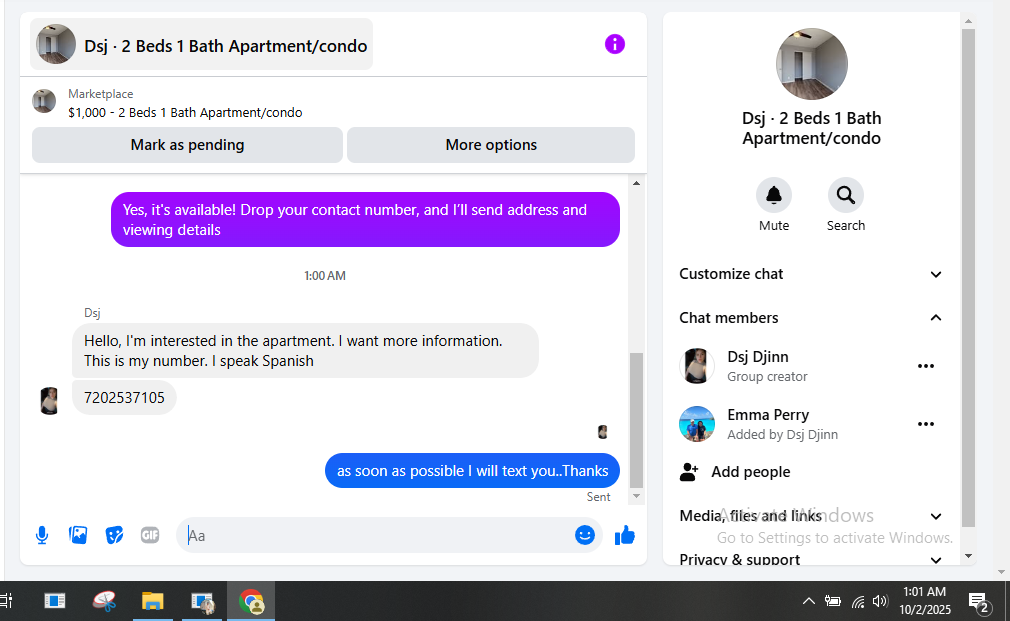This screenshot has width=1010, height=621.
Task: Mute the chat with the bell icon
Action: pos(774,195)
